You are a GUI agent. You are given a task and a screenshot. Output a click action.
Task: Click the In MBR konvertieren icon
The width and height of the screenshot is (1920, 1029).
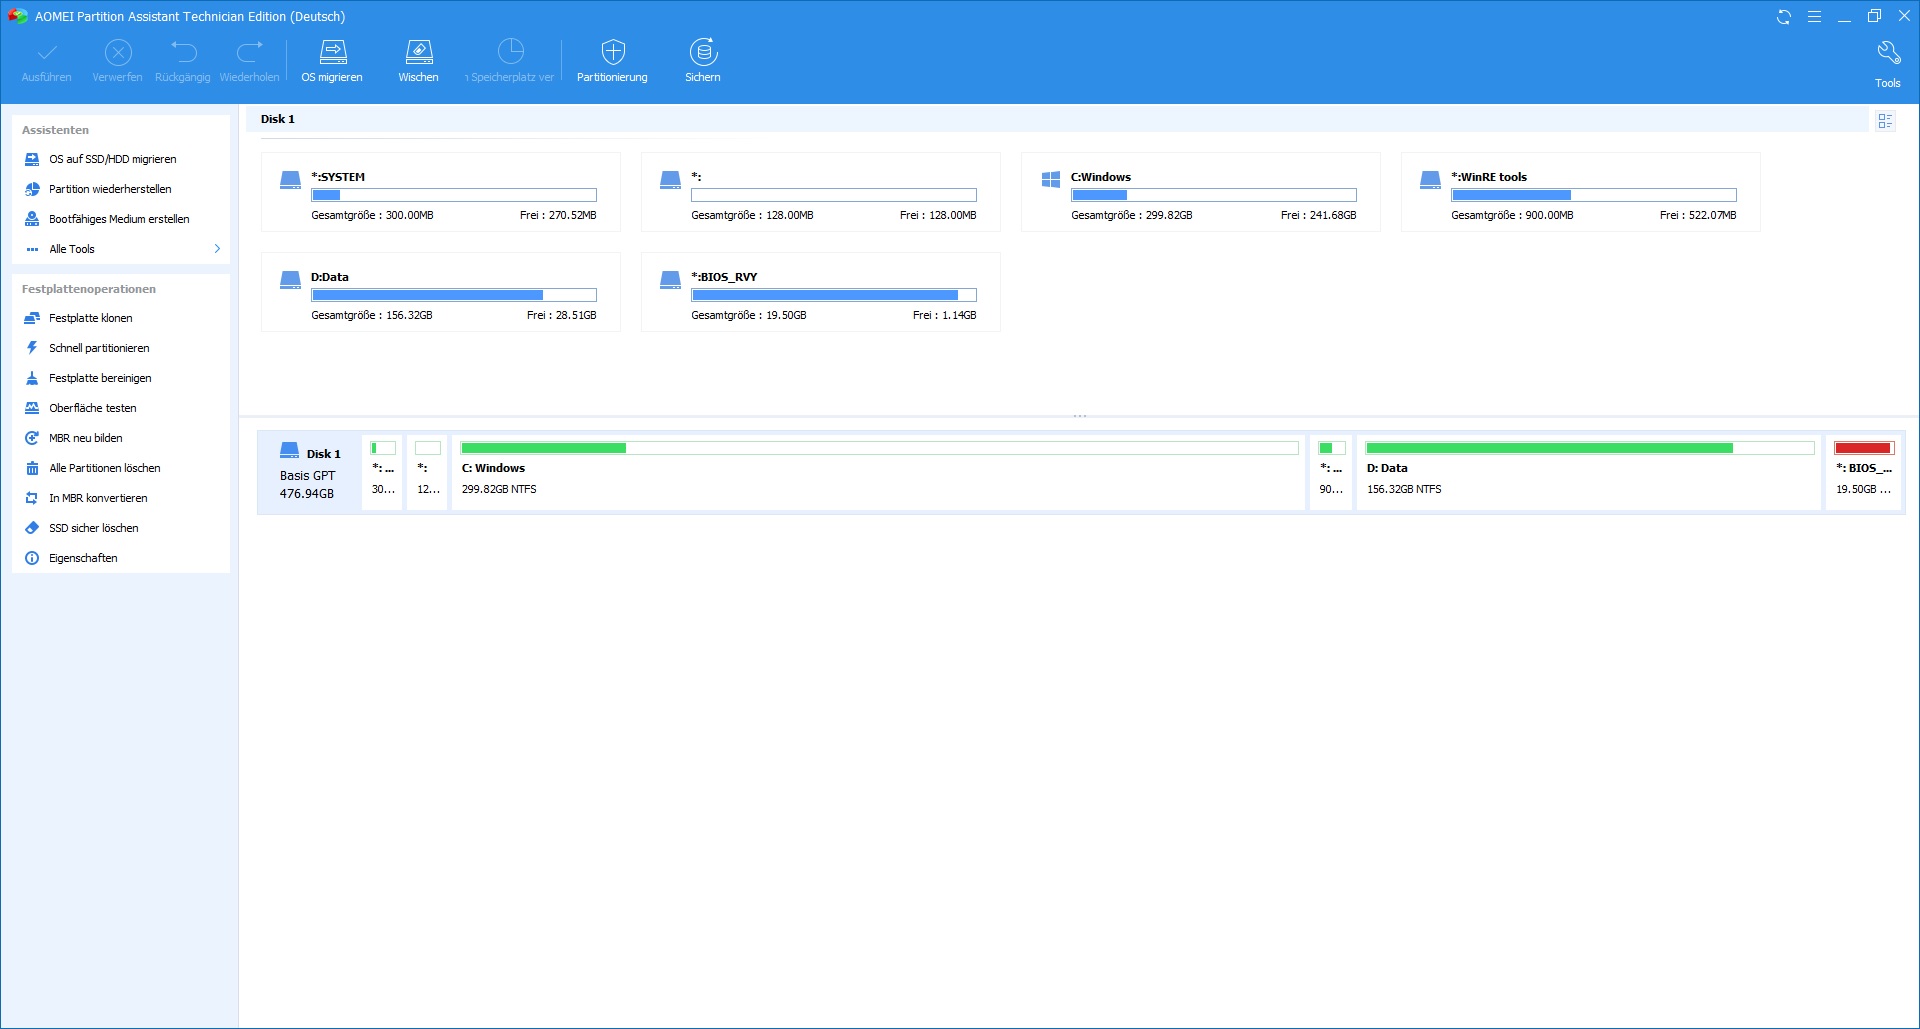click(32, 498)
